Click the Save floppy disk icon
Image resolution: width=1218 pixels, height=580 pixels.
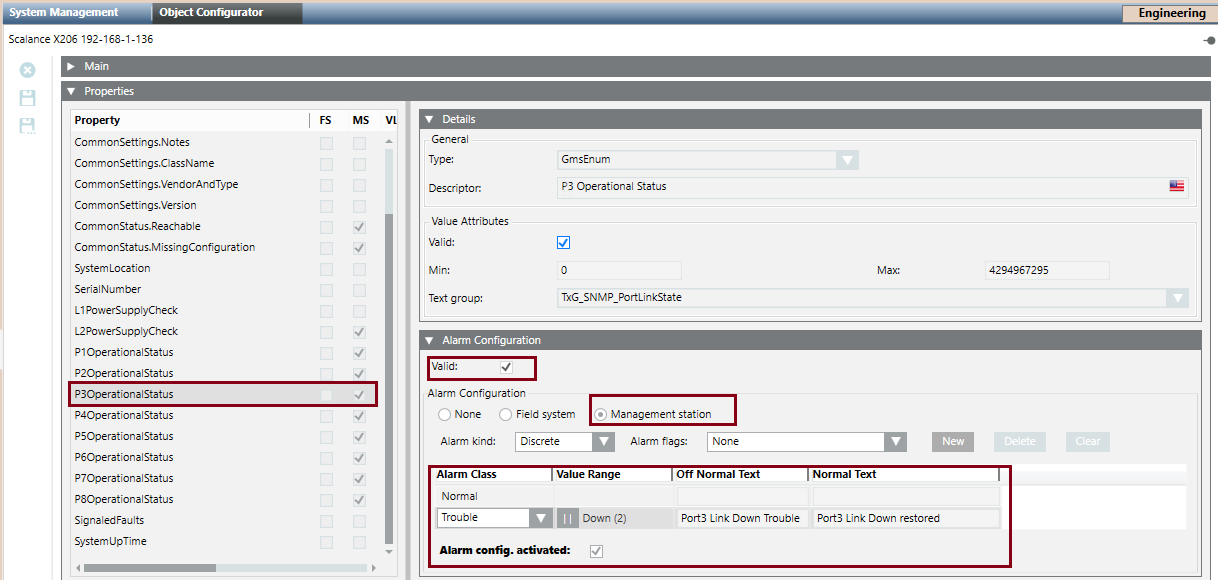pyautogui.click(x=28, y=98)
